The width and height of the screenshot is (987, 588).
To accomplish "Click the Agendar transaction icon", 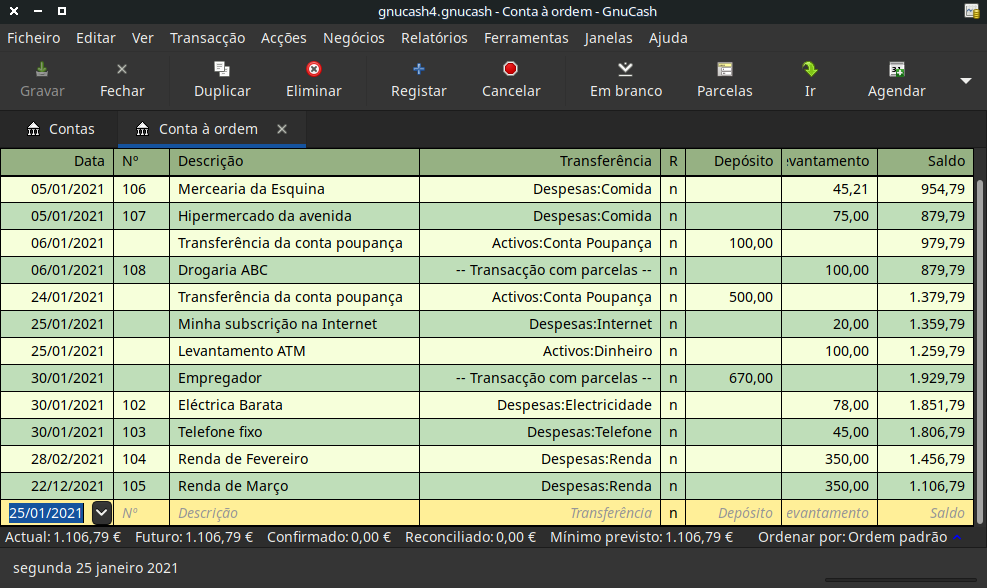I will (895, 80).
